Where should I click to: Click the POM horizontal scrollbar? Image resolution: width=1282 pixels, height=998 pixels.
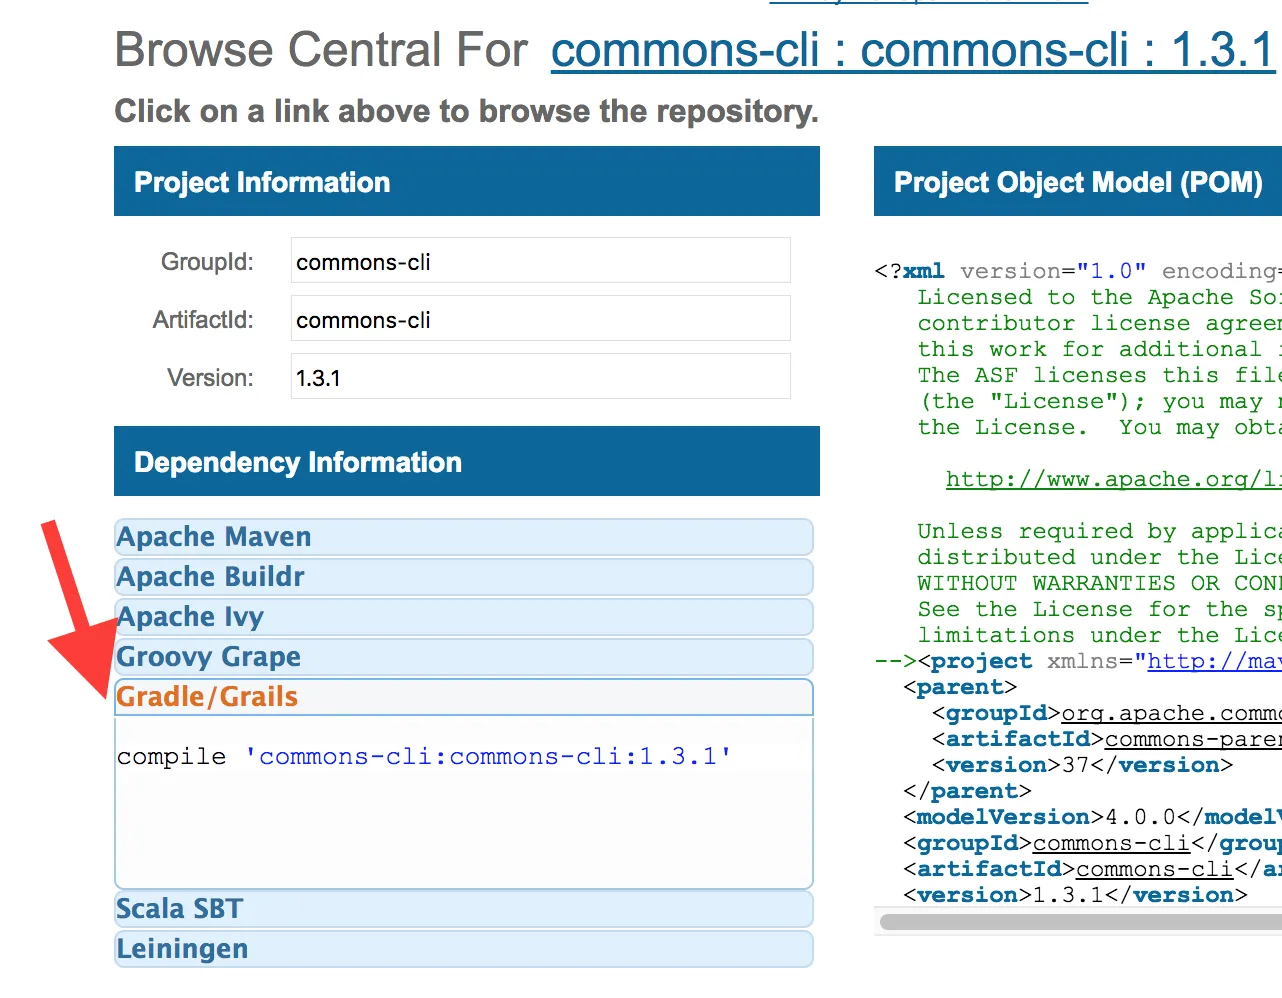(x=1078, y=922)
